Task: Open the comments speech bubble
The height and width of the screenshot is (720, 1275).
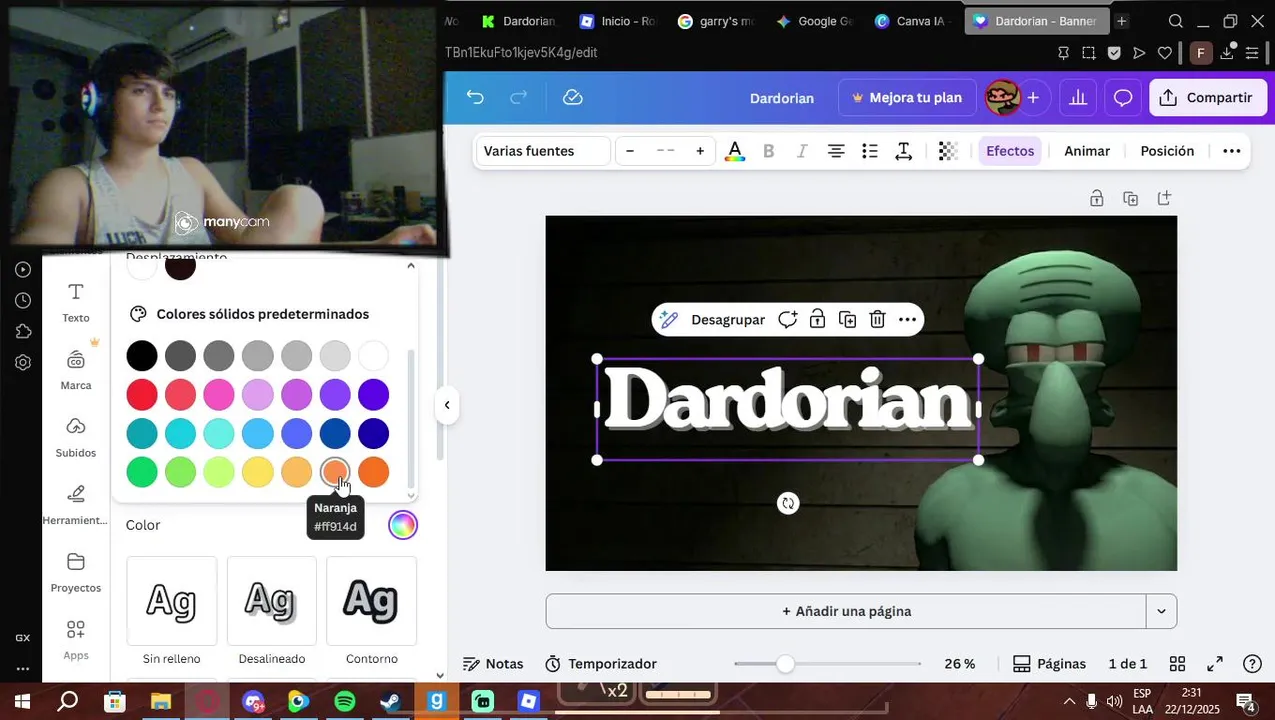Action: pyautogui.click(x=1123, y=97)
